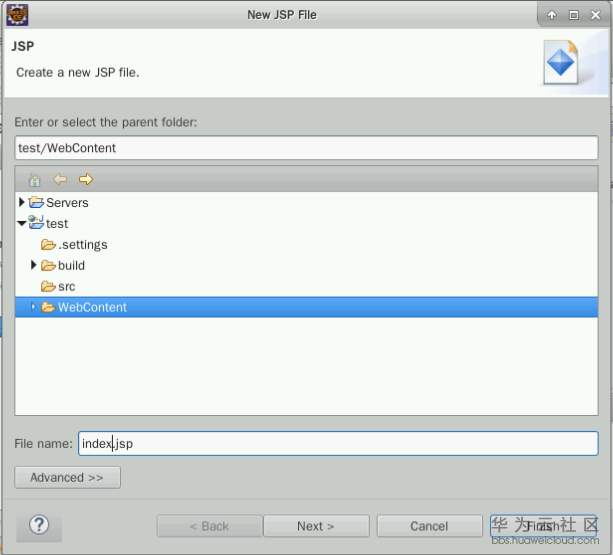This screenshot has width=613, height=555.
Task: Click the Back arrow in folder toolbar
Action: click(60, 179)
